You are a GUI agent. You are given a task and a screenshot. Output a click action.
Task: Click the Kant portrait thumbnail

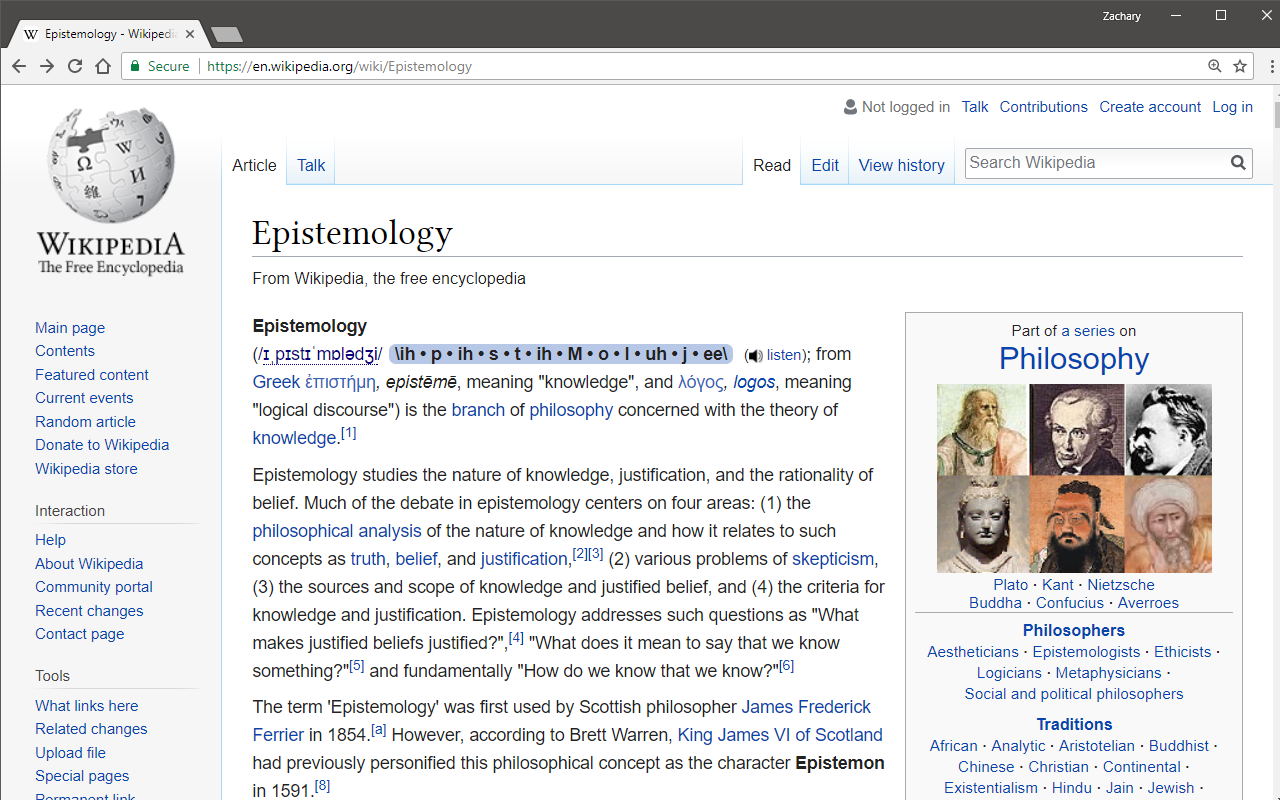pyautogui.click(x=1077, y=429)
